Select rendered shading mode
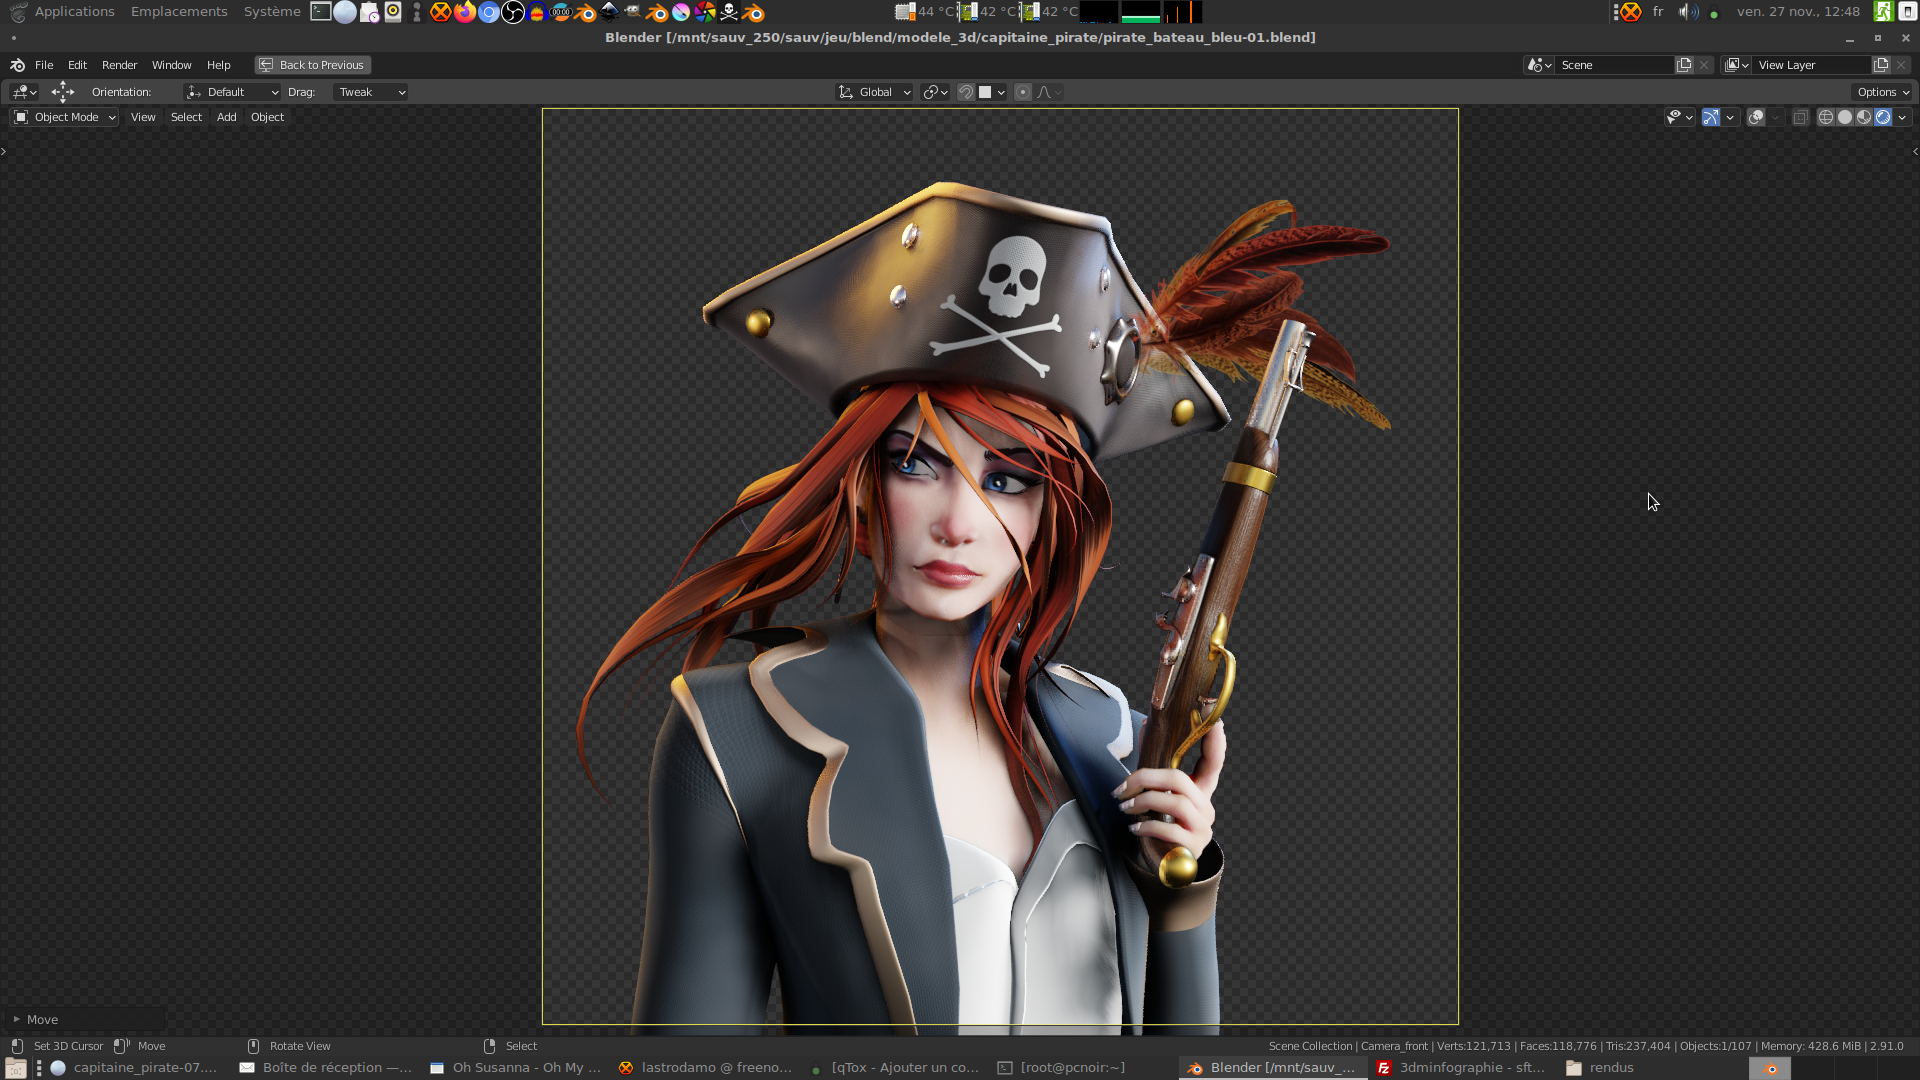This screenshot has width=1920, height=1080. 1883,117
